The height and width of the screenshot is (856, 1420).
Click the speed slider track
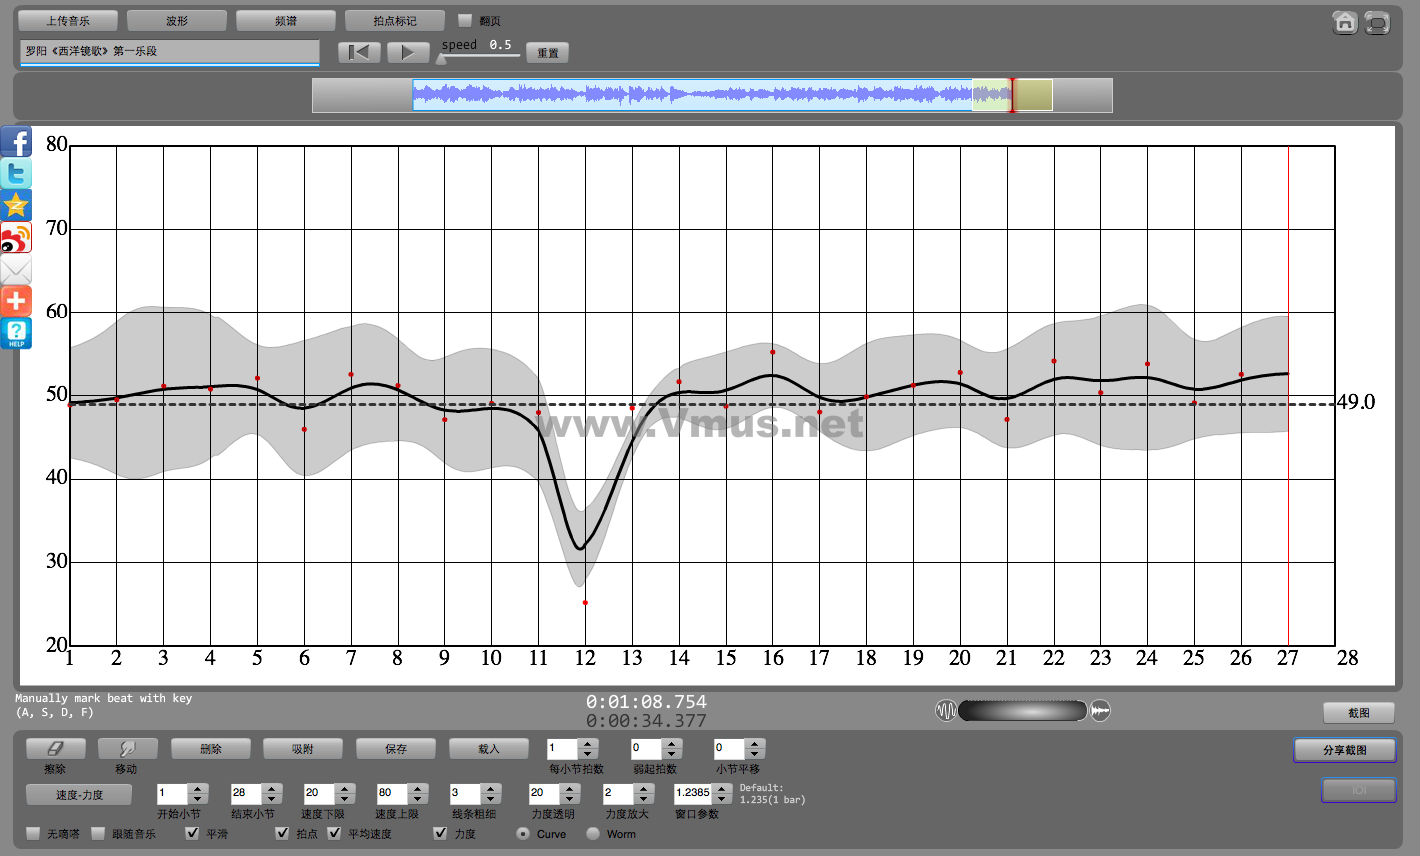[x=480, y=56]
